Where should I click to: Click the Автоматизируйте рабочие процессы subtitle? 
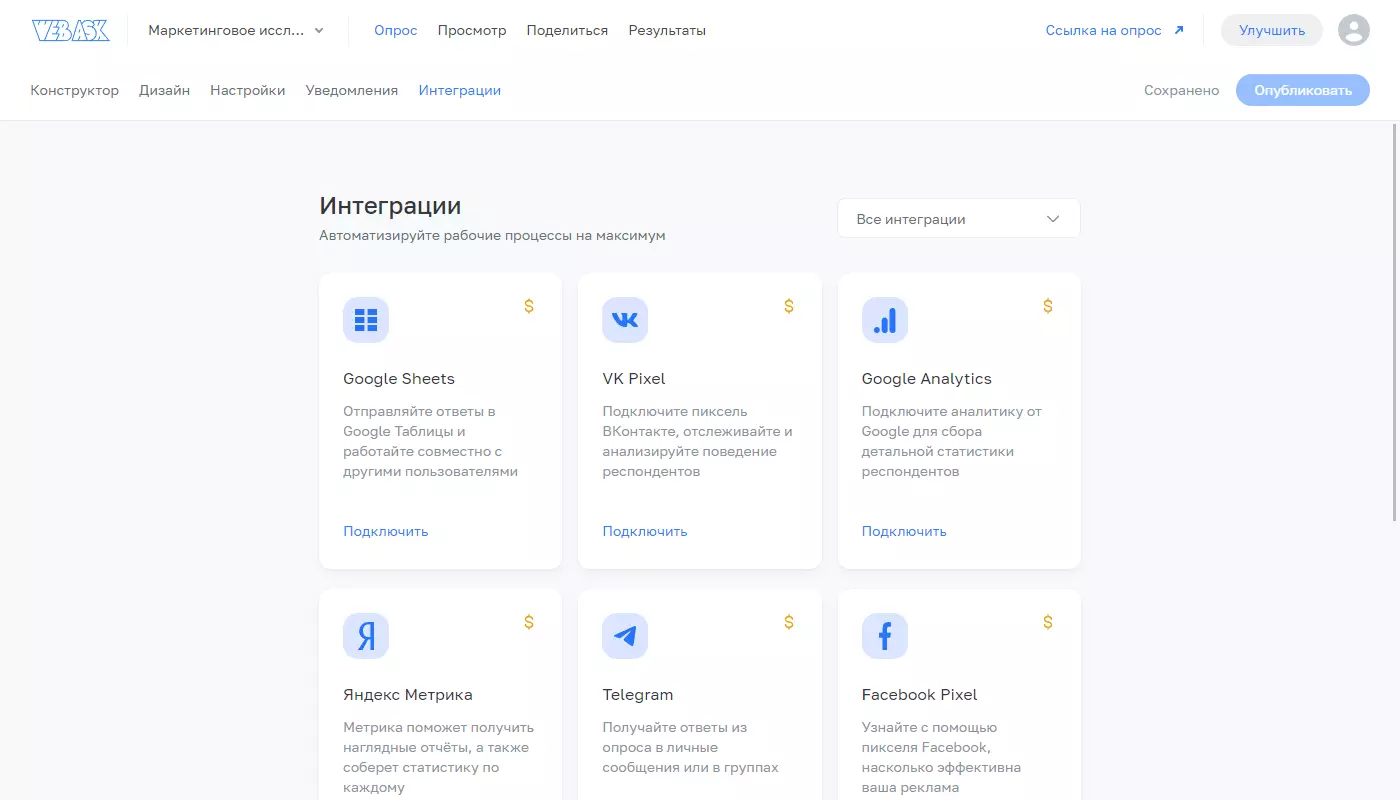(x=492, y=236)
